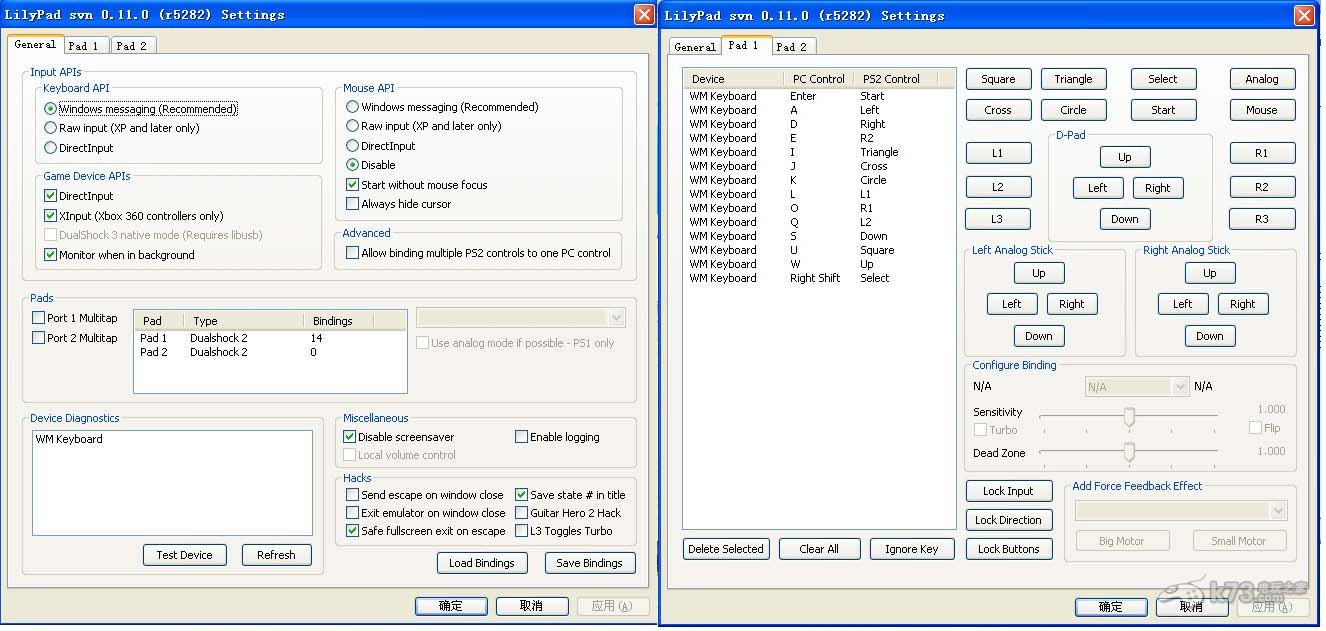Expand the Add Force Feedback Effect dropdown
1326x631 pixels.
(x=1180, y=511)
